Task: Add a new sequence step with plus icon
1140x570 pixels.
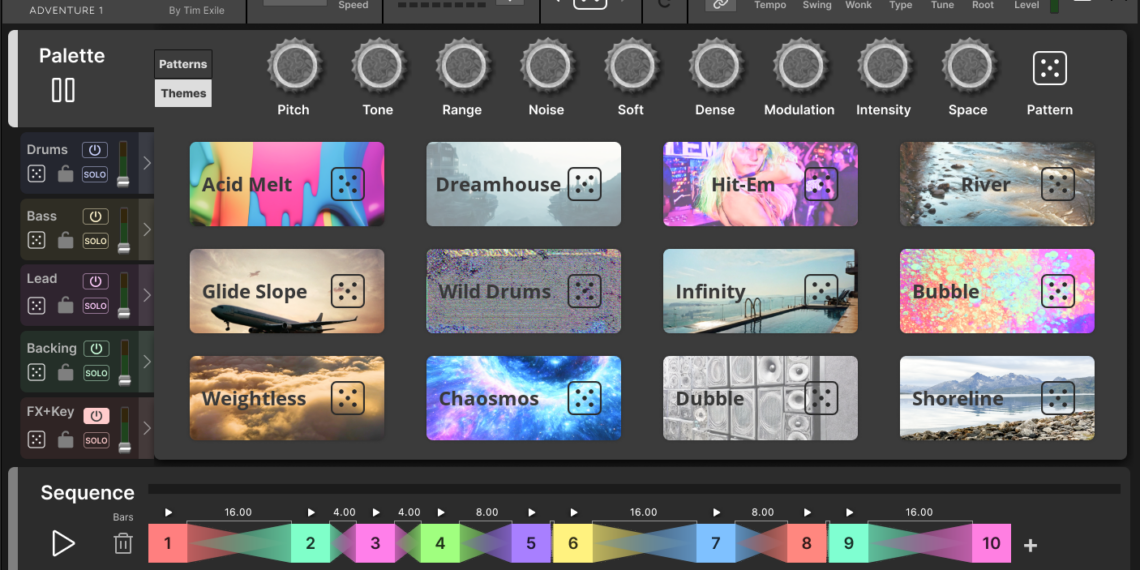Action: click(1030, 545)
